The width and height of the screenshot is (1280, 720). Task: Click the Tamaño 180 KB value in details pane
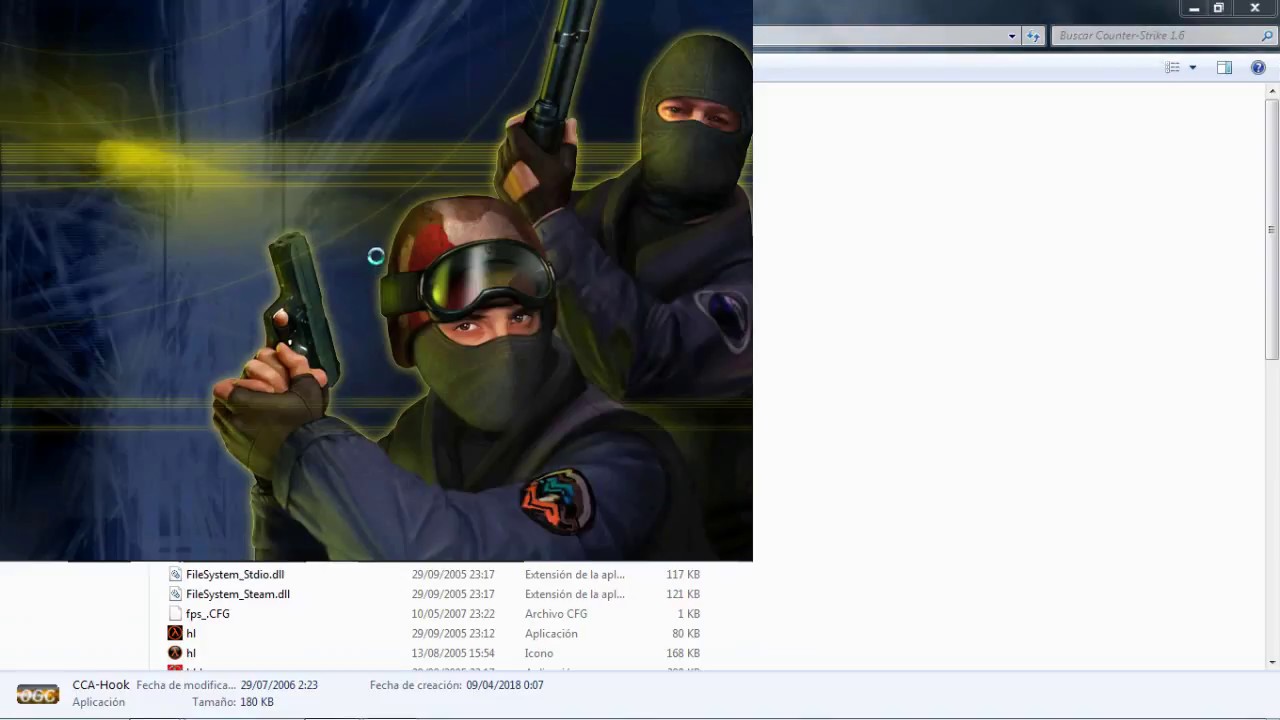(257, 702)
